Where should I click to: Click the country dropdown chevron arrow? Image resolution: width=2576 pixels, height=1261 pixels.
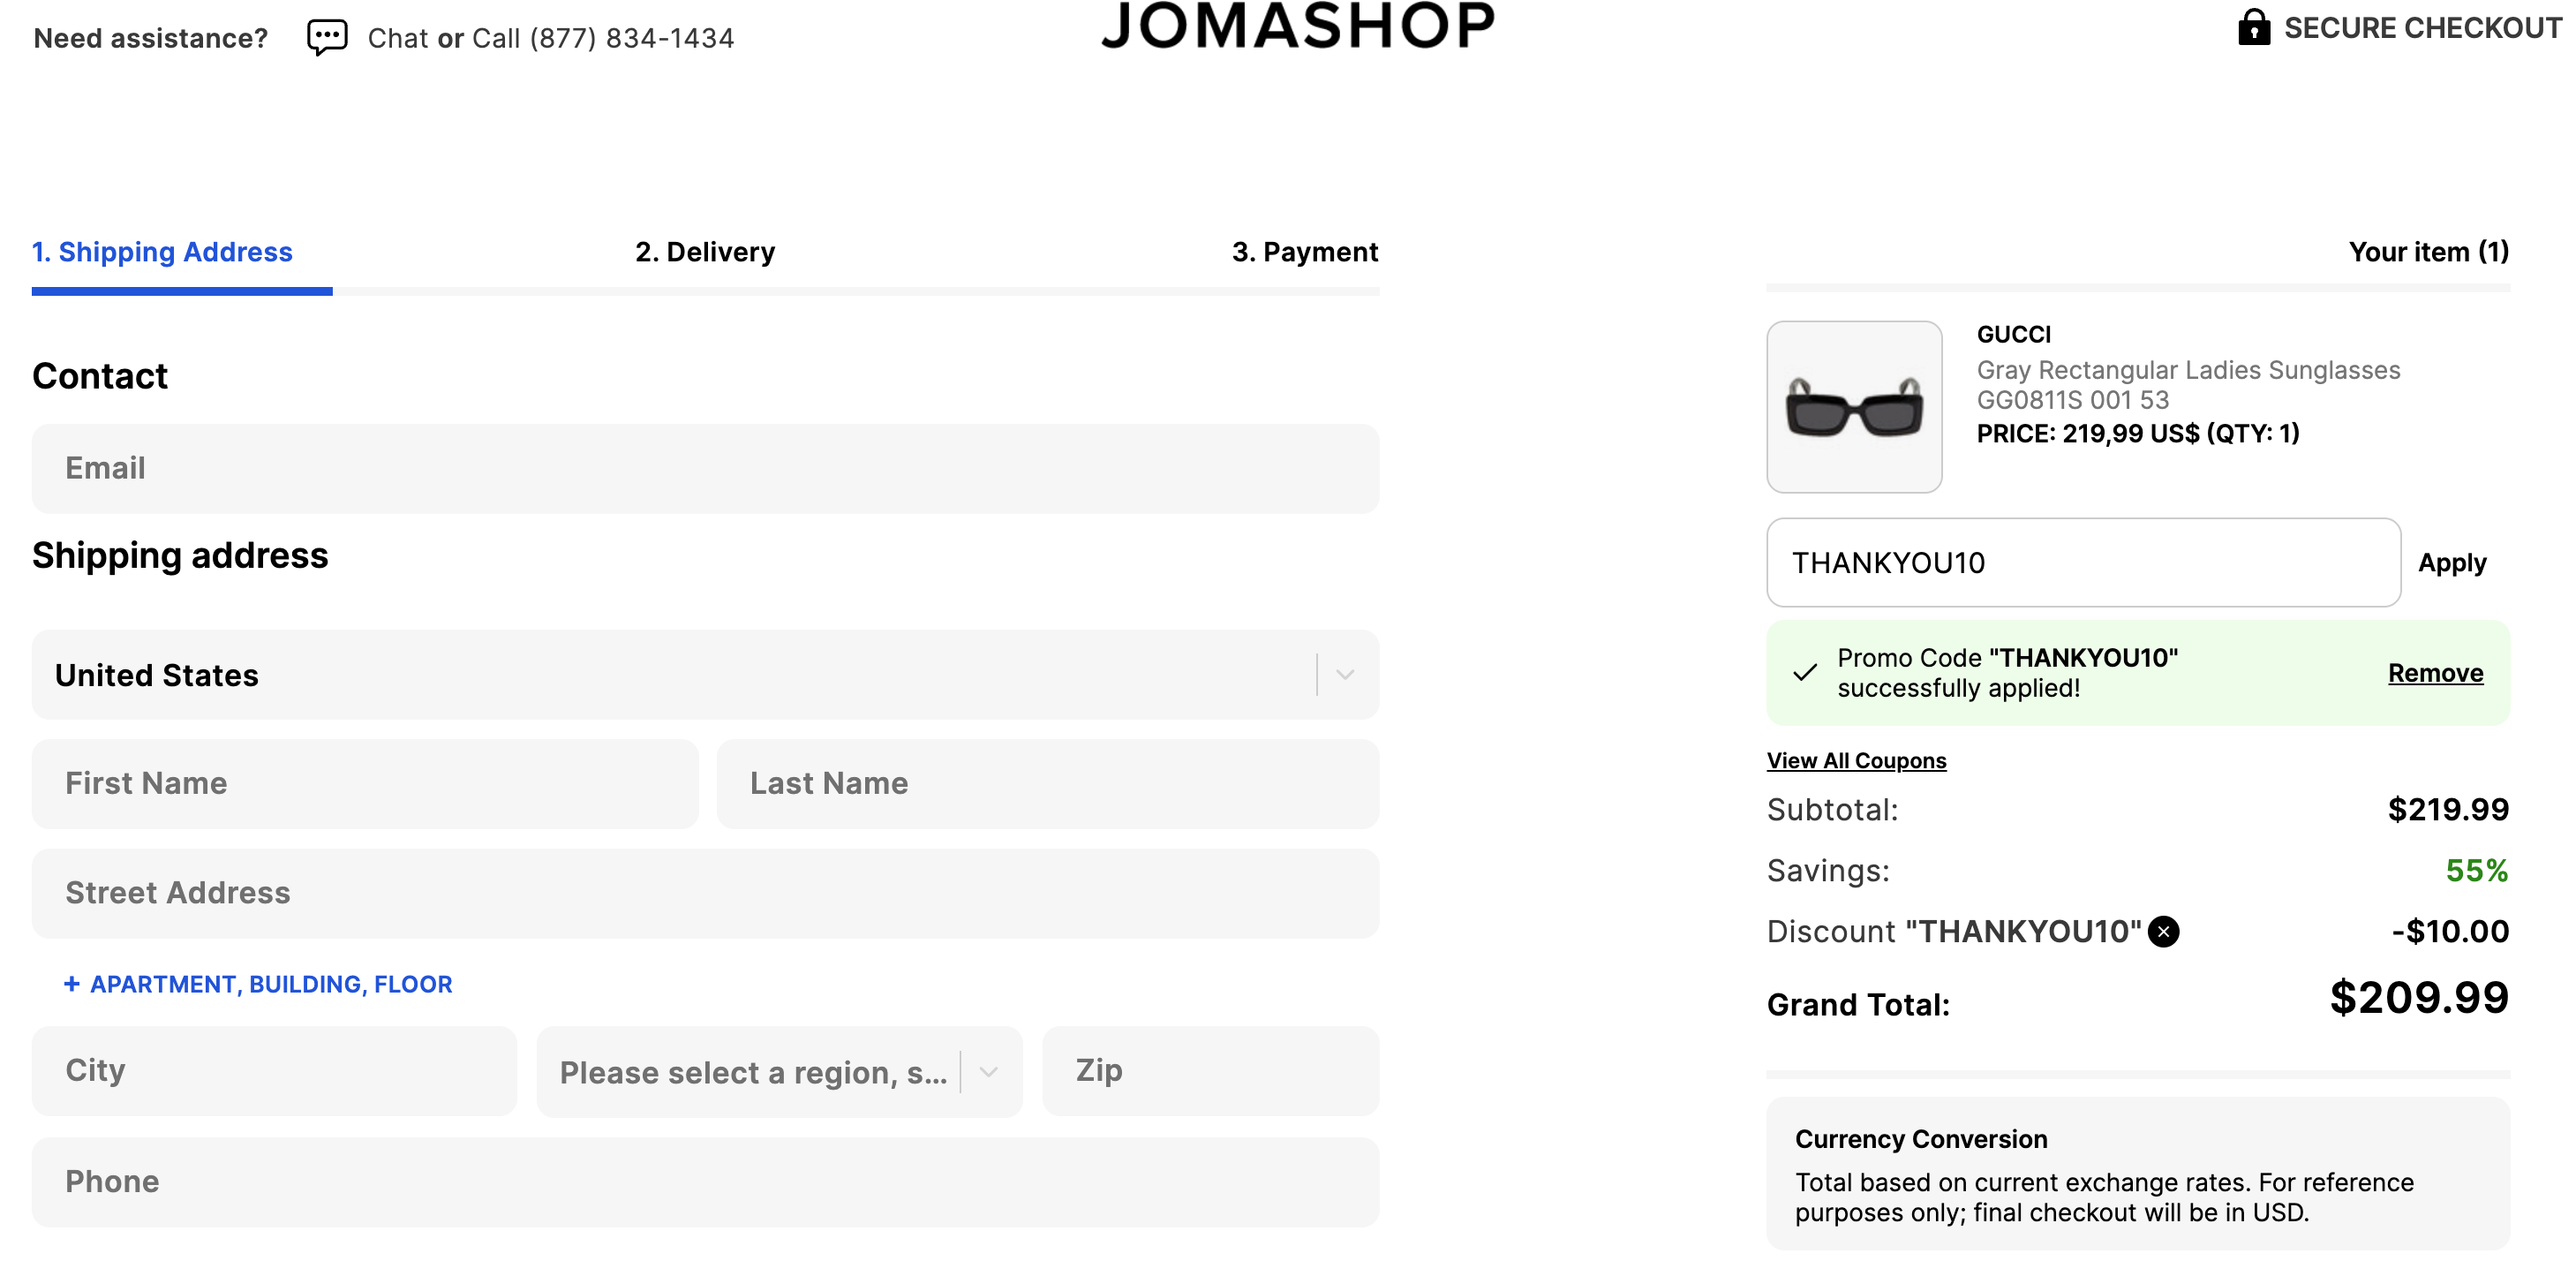tap(1345, 675)
